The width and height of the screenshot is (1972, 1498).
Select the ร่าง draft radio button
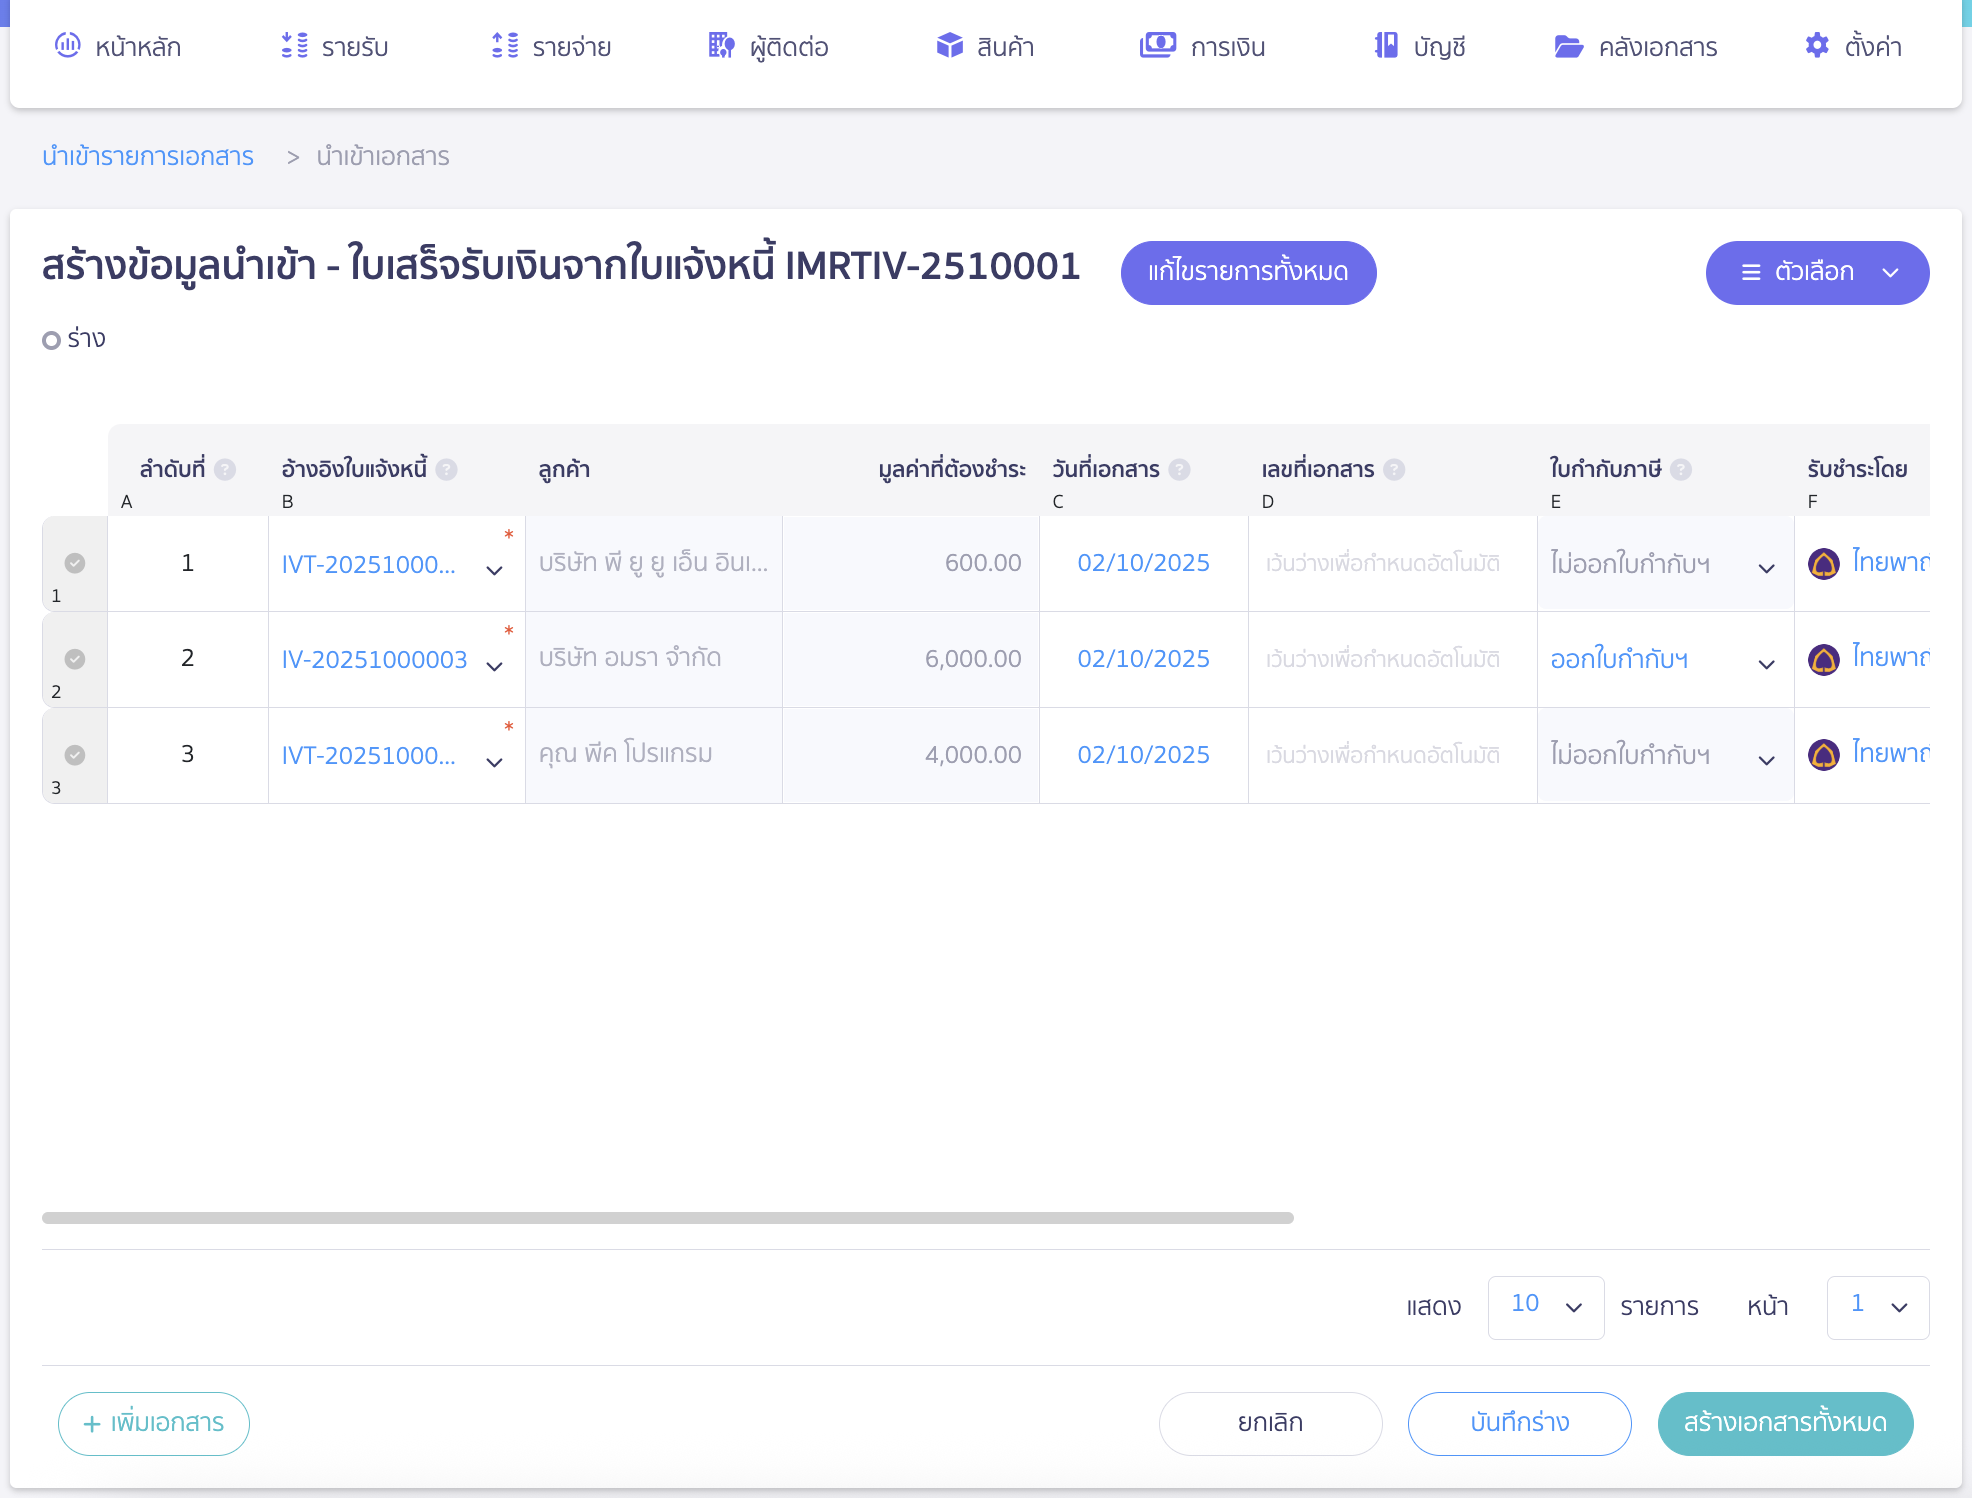51,339
